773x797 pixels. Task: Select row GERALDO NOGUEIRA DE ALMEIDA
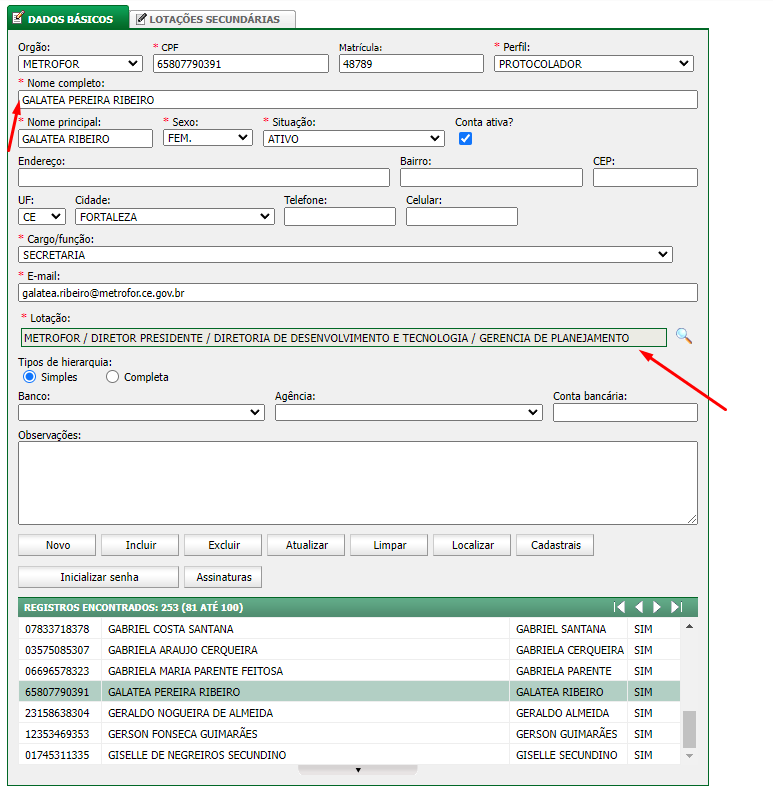pyautogui.click(x=349, y=713)
